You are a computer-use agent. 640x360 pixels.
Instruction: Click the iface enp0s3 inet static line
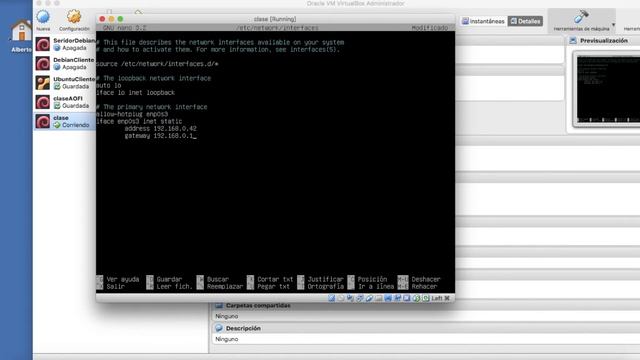(139, 121)
